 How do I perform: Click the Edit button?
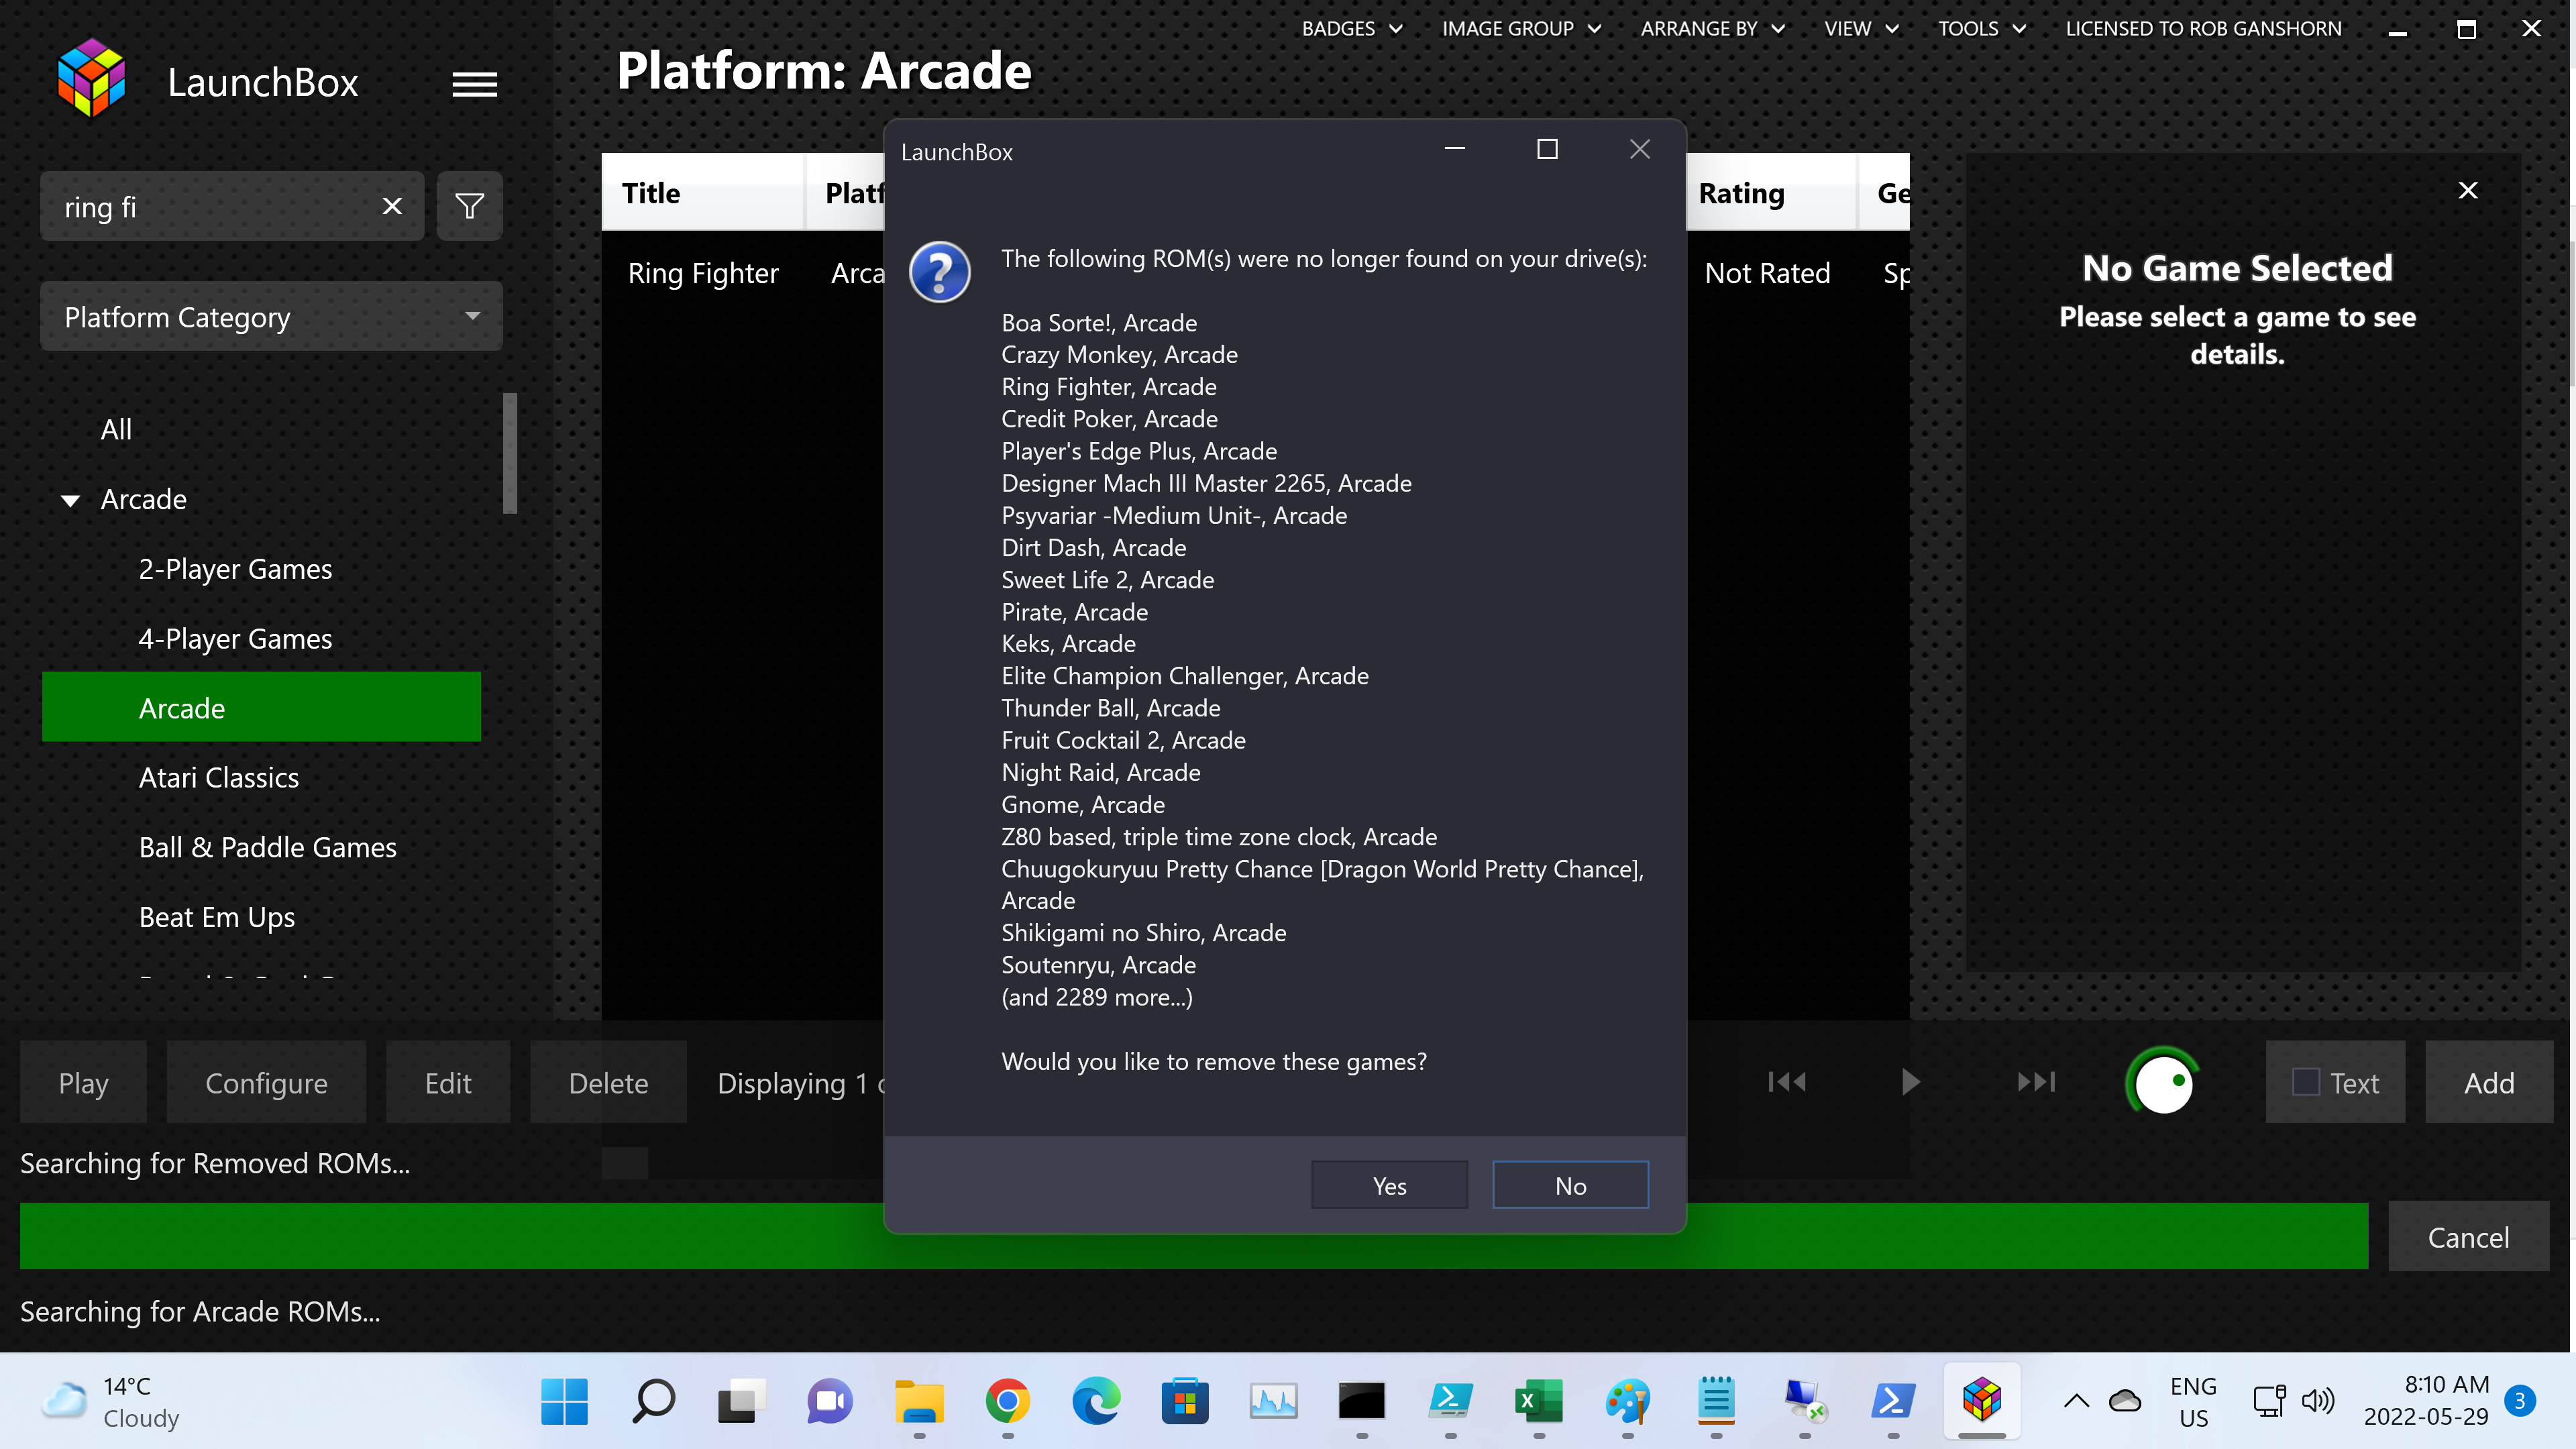click(448, 1082)
